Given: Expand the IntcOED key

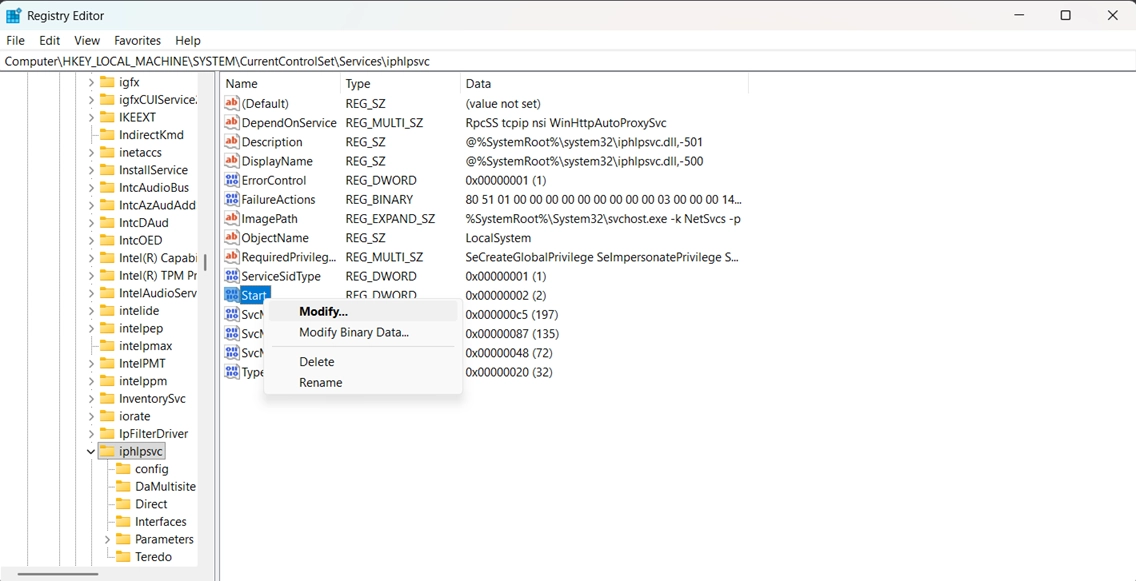Looking at the screenshot, I should pos(91,241).
